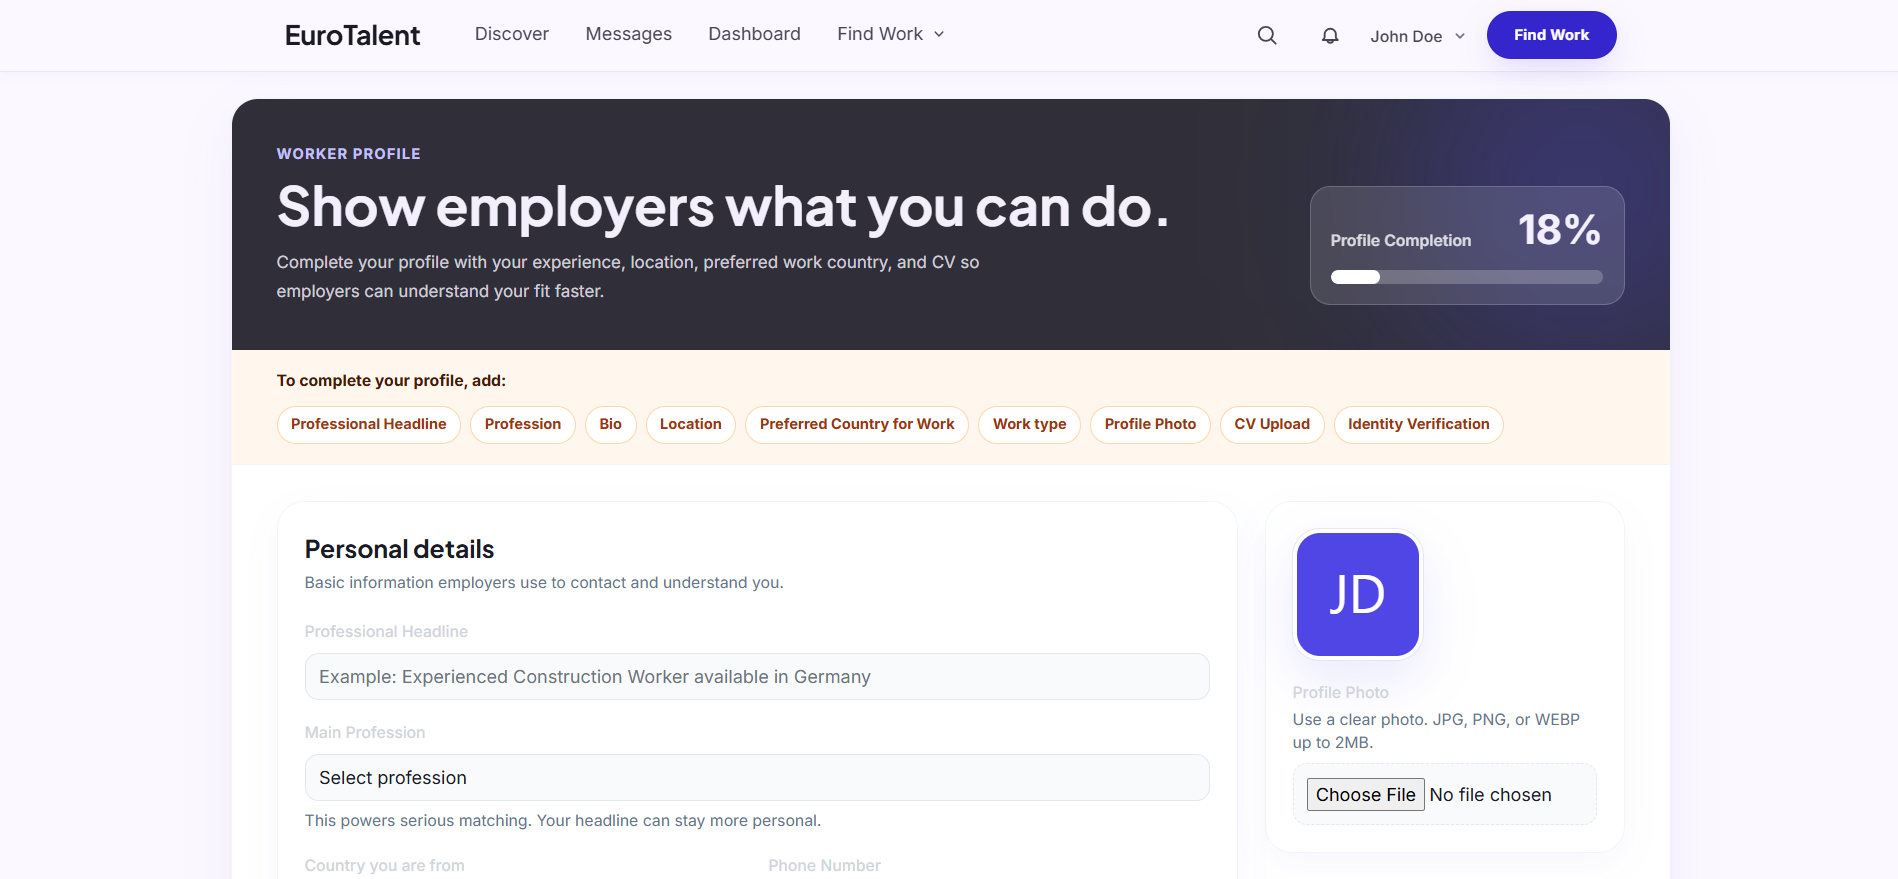Go to the Discover page
The image size is (1898, 879).
(x=512, y=34)
